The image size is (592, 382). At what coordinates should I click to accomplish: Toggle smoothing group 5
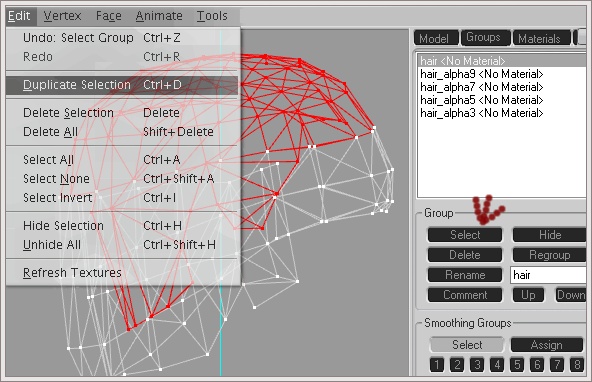[x=517, y=365]
